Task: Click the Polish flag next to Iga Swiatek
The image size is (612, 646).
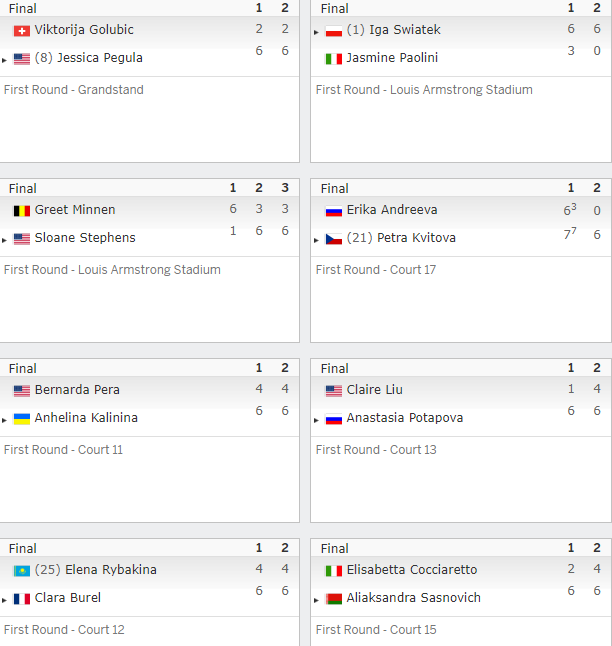Action: coord(333,31)
